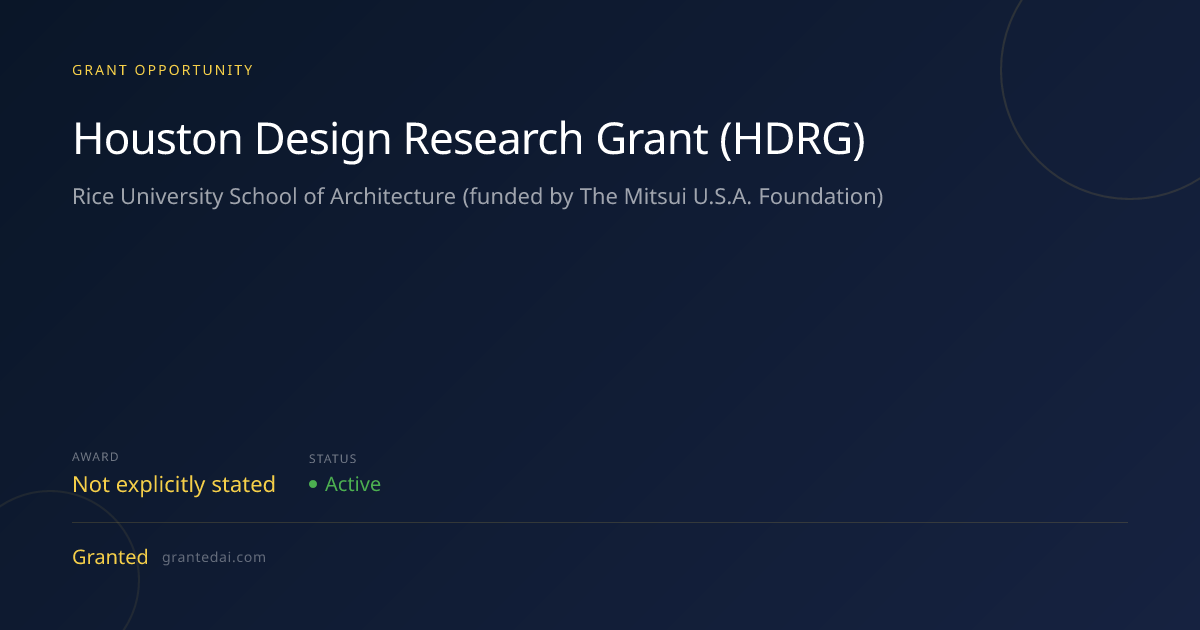
Task: Click the 'AWARD' label
Action: [96, 457]
